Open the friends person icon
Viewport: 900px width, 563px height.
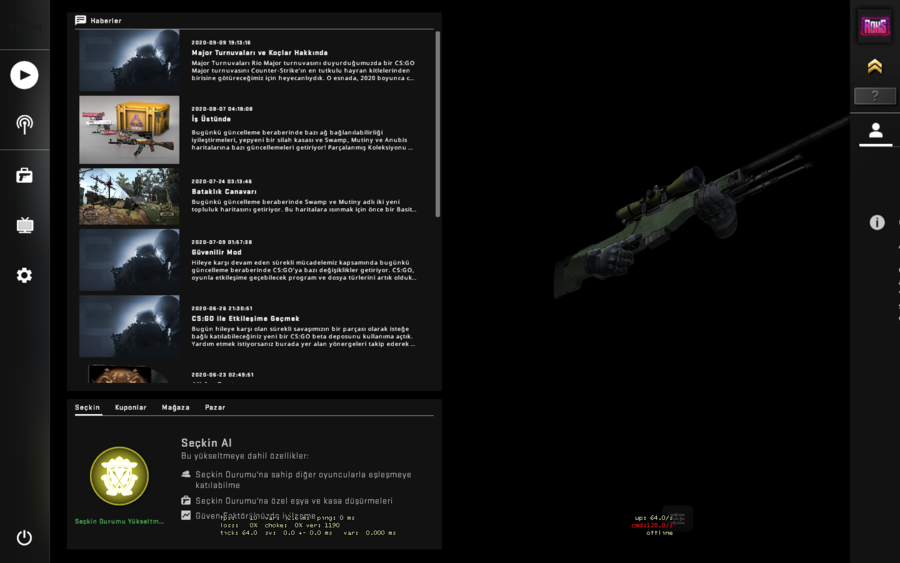pos(875,131)
